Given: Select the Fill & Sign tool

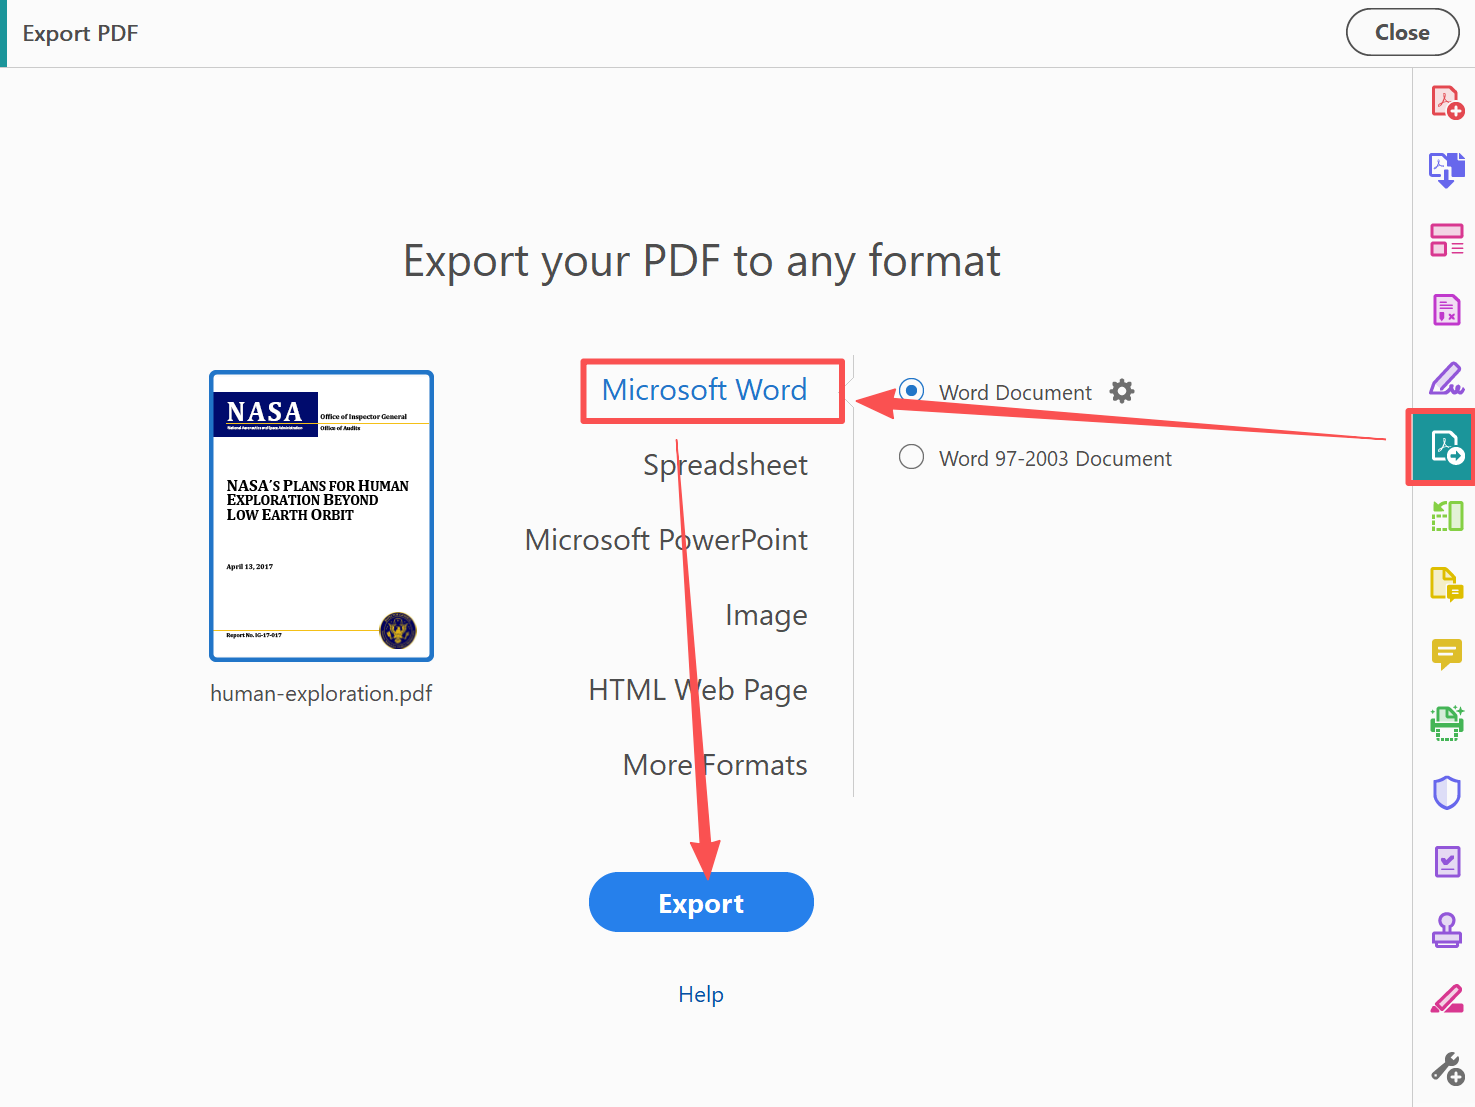Looking at the screenshot, I should tap(1446, 378).
